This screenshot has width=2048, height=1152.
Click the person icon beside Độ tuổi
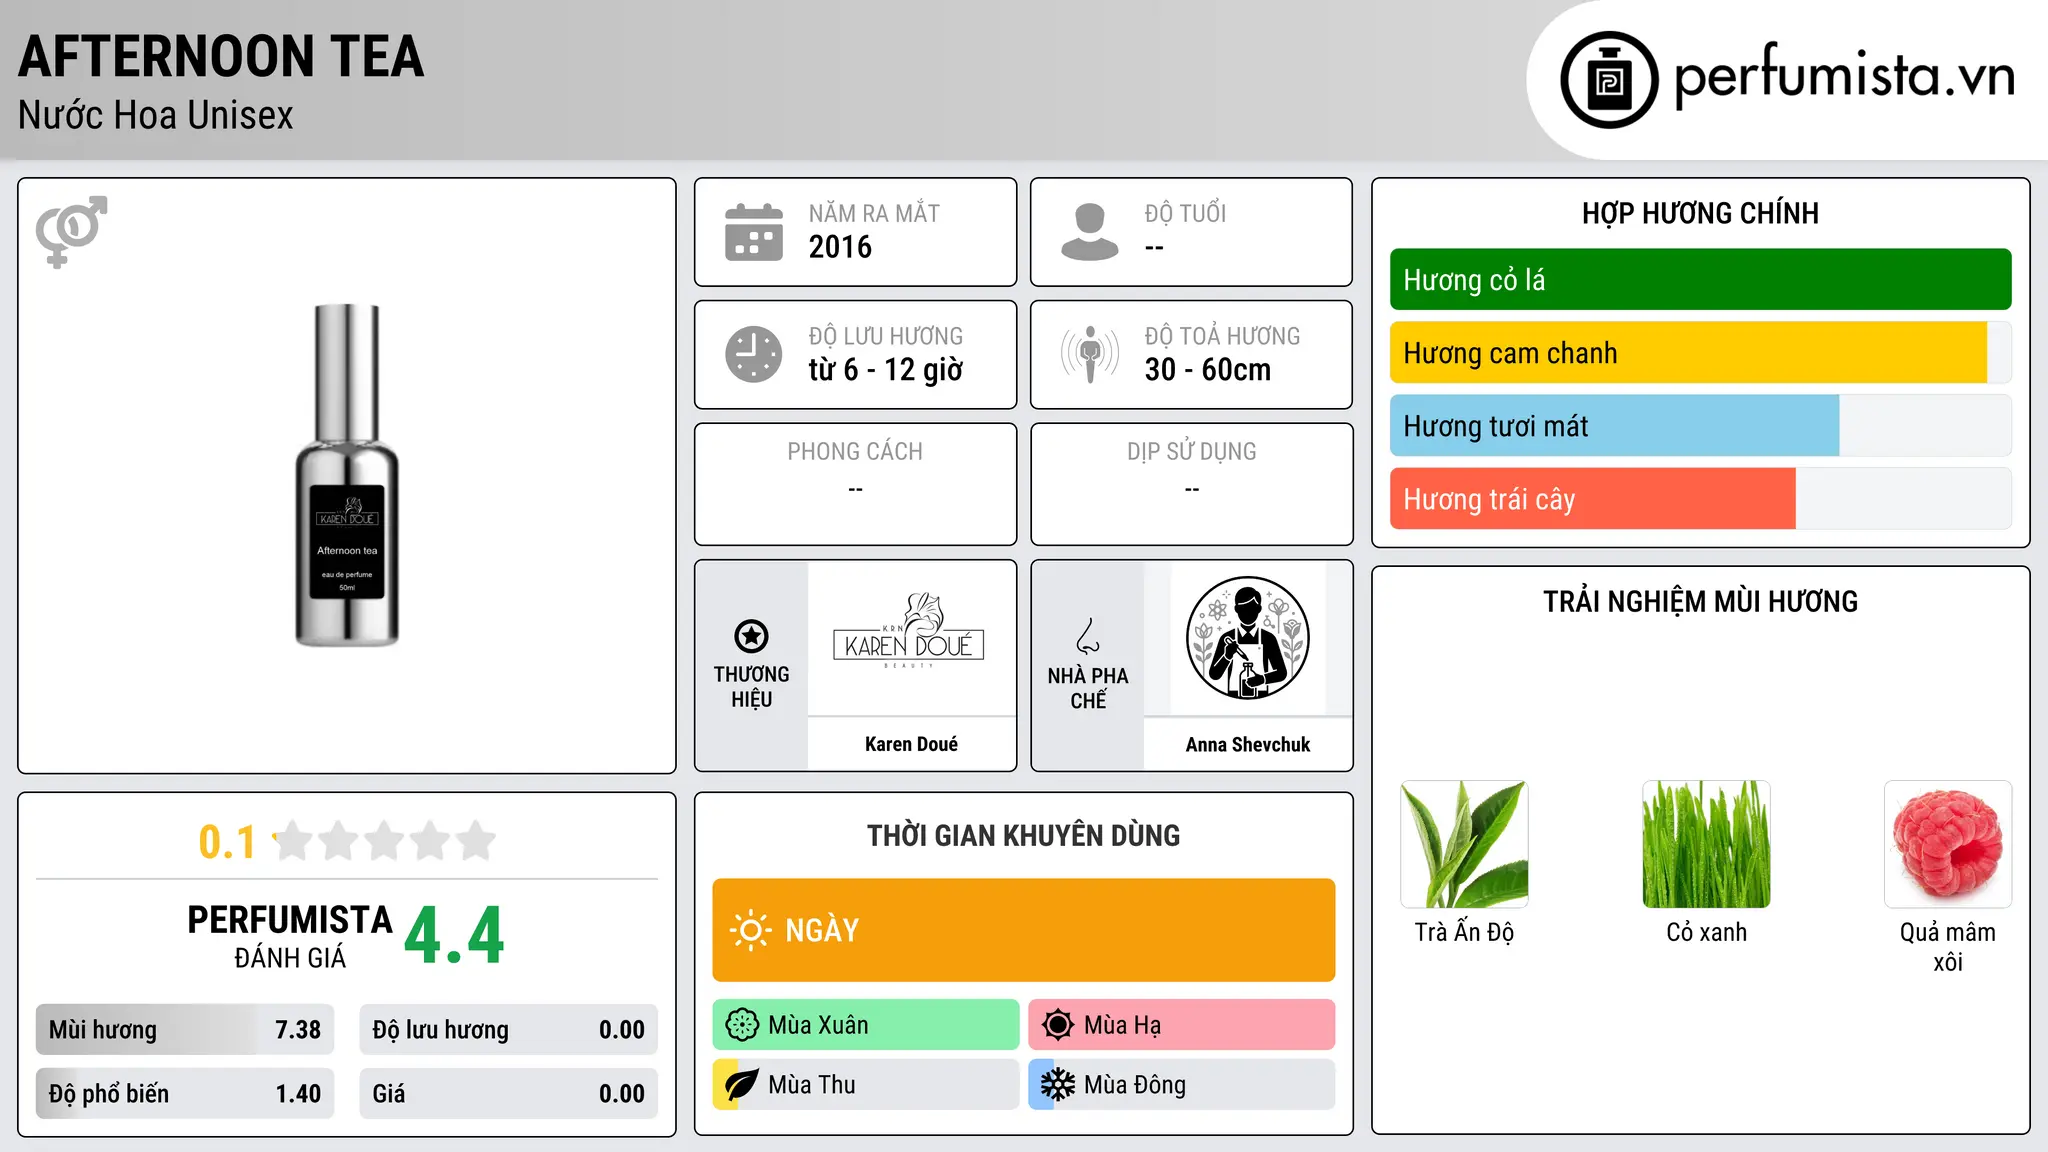(1090, 232)
